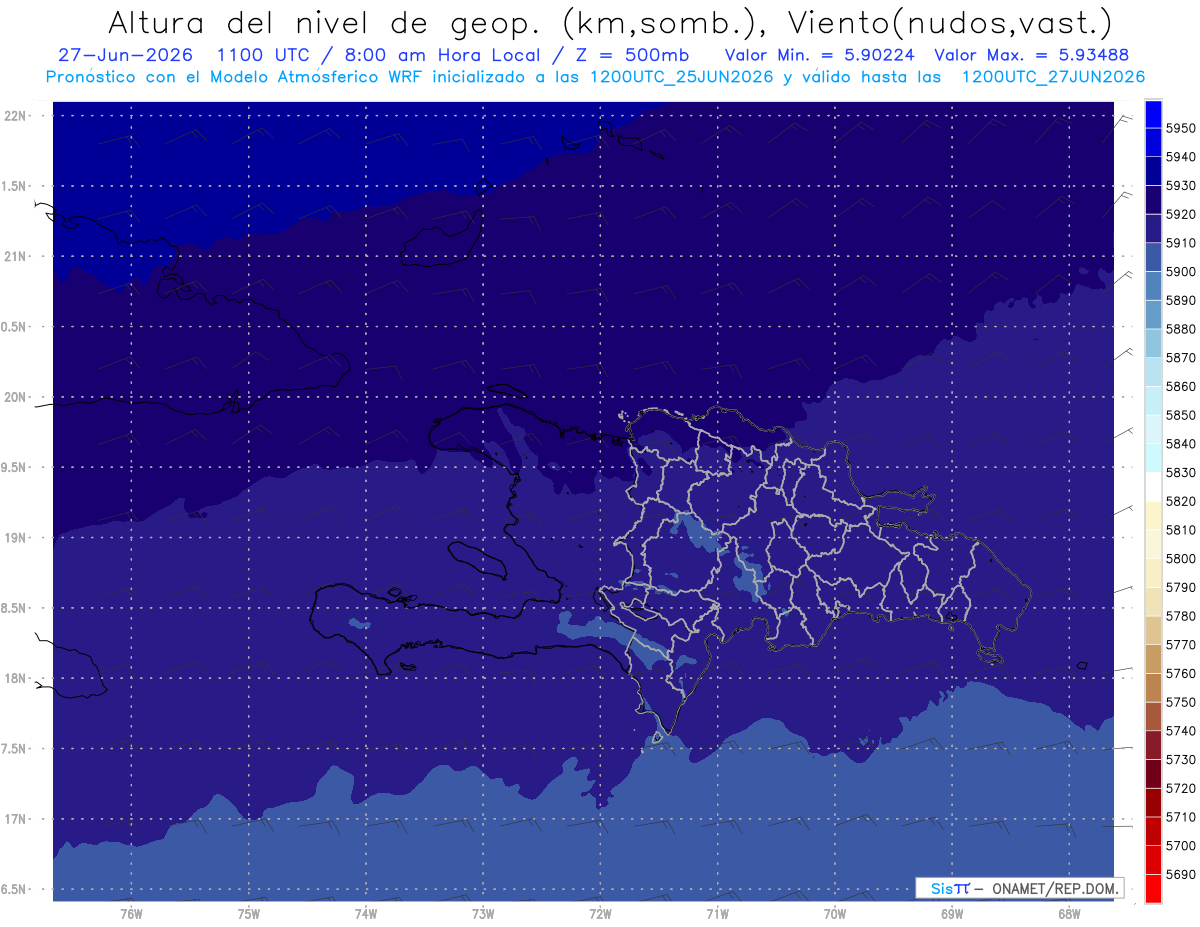The image size is (1200, 927).
Task: Click the '1.5N' latitude axis label
Action: (15, 186)
